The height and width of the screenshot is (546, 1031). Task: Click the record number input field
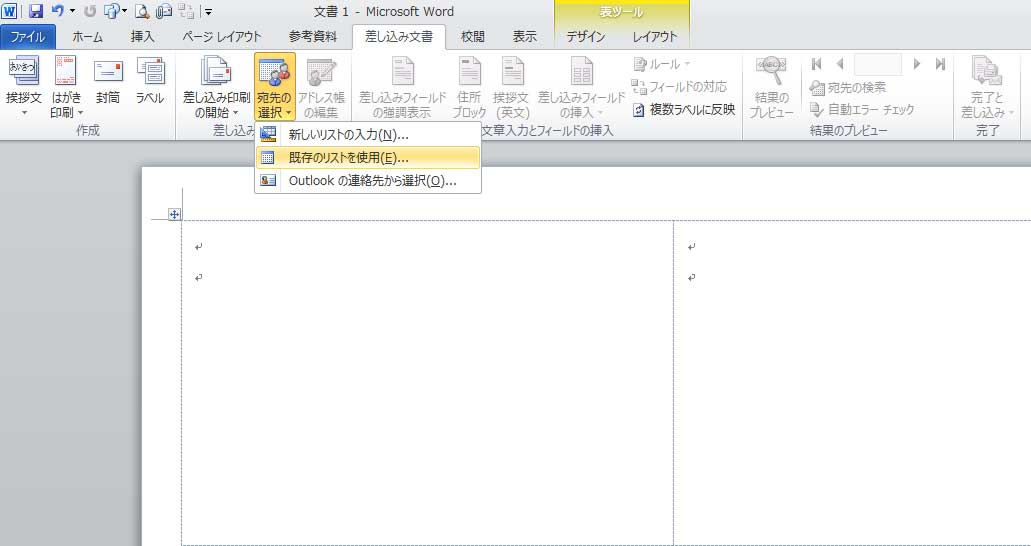[x=877, y=64]
